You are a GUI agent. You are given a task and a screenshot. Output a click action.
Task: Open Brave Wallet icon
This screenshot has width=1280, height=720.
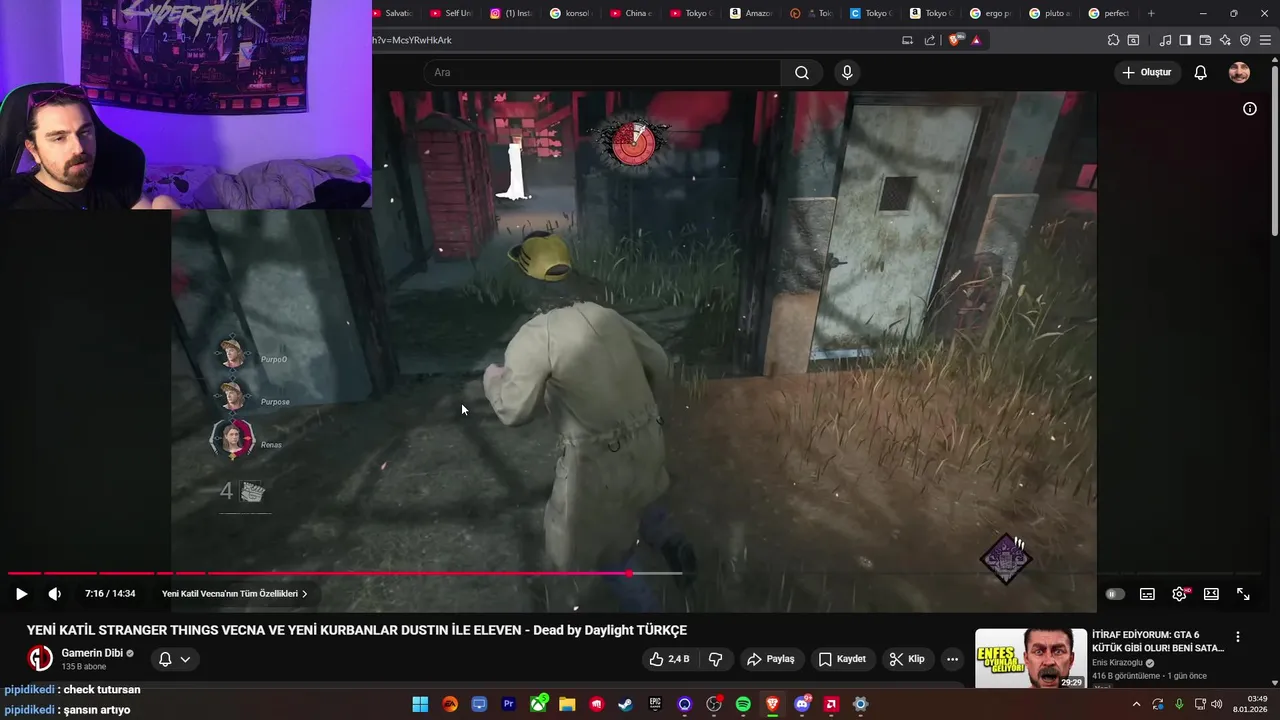point(1205,40)
